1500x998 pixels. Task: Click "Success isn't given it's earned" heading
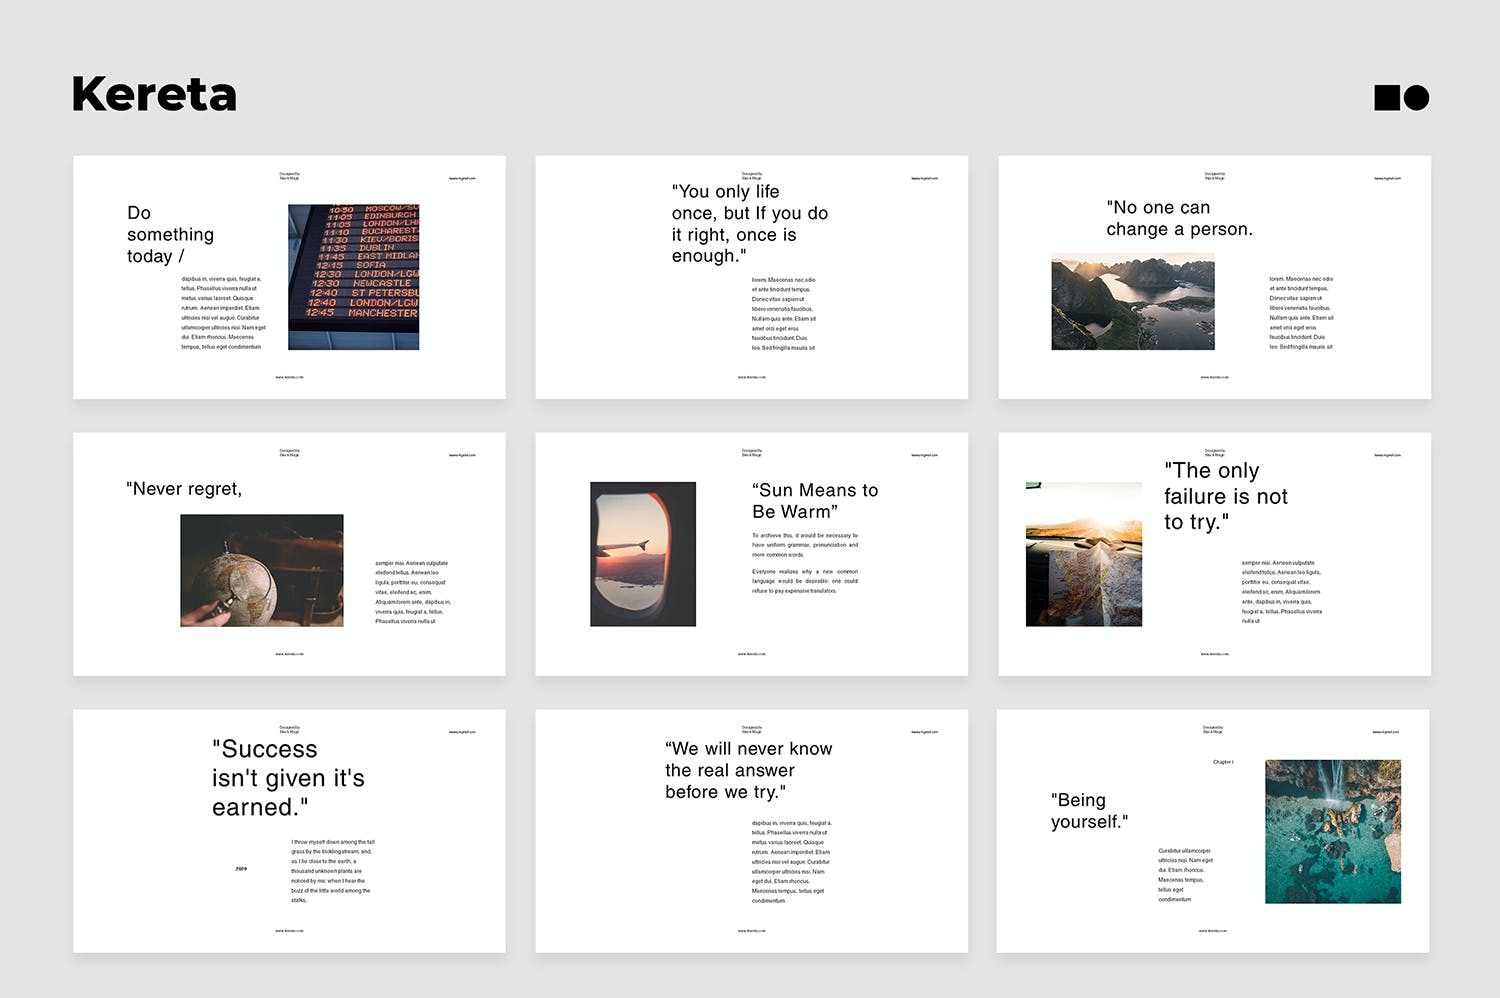pyautogui.click(x=288, y=778)
